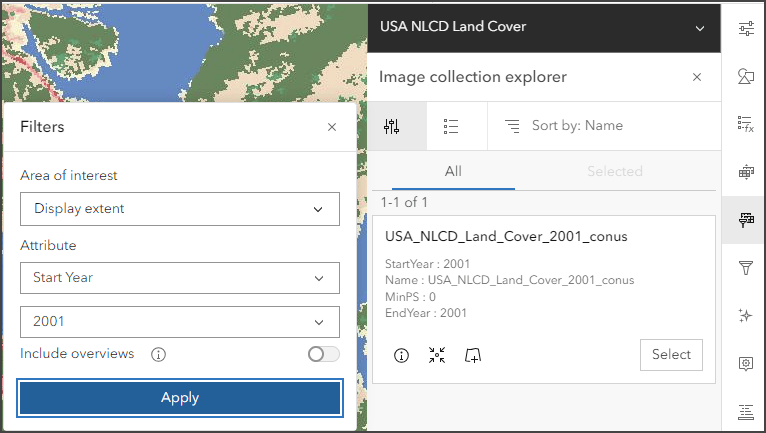Image resolution: width=766 pixels, height=433 pixels.
Task: Click the list view icon in explorer toolbar
Action: 451,127
